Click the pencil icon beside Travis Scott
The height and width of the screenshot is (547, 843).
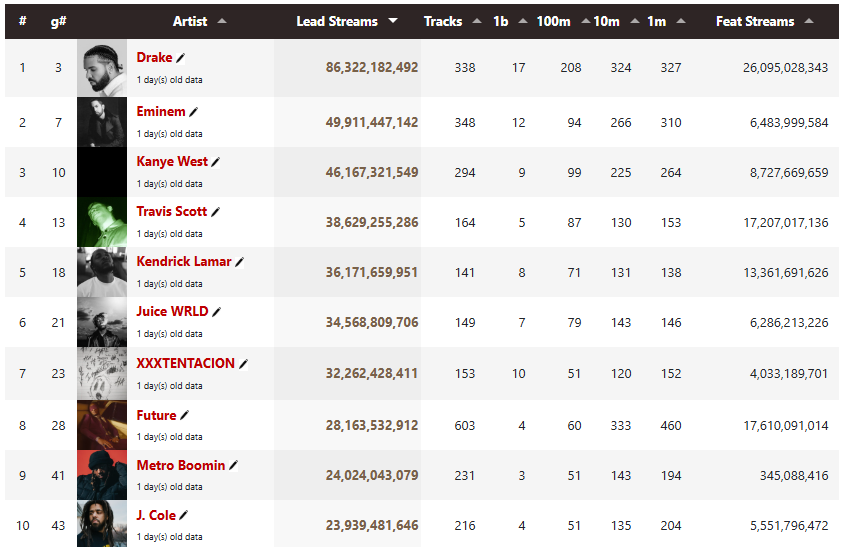tap(215, 212)
